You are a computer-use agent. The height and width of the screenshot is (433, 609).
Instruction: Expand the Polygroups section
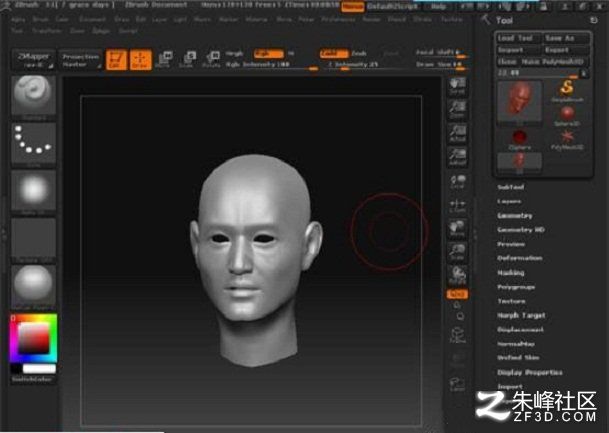516,287
